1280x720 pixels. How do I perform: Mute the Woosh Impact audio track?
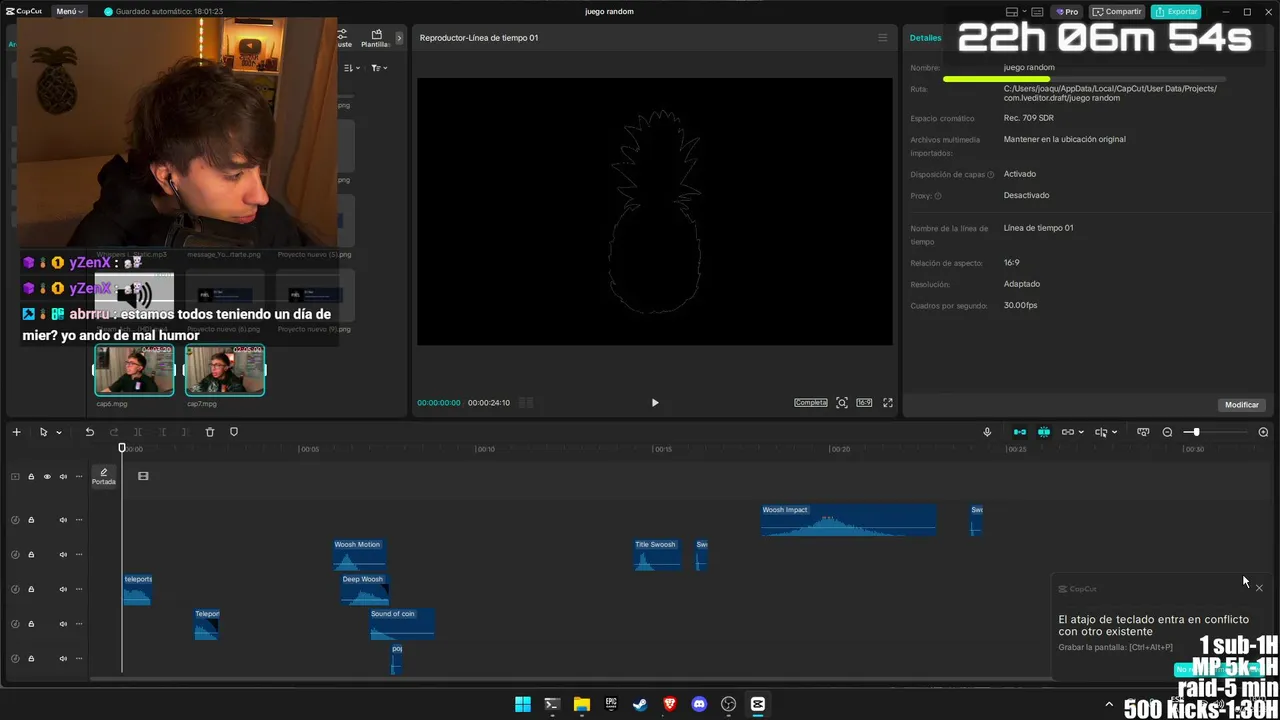tap(63, 520)
